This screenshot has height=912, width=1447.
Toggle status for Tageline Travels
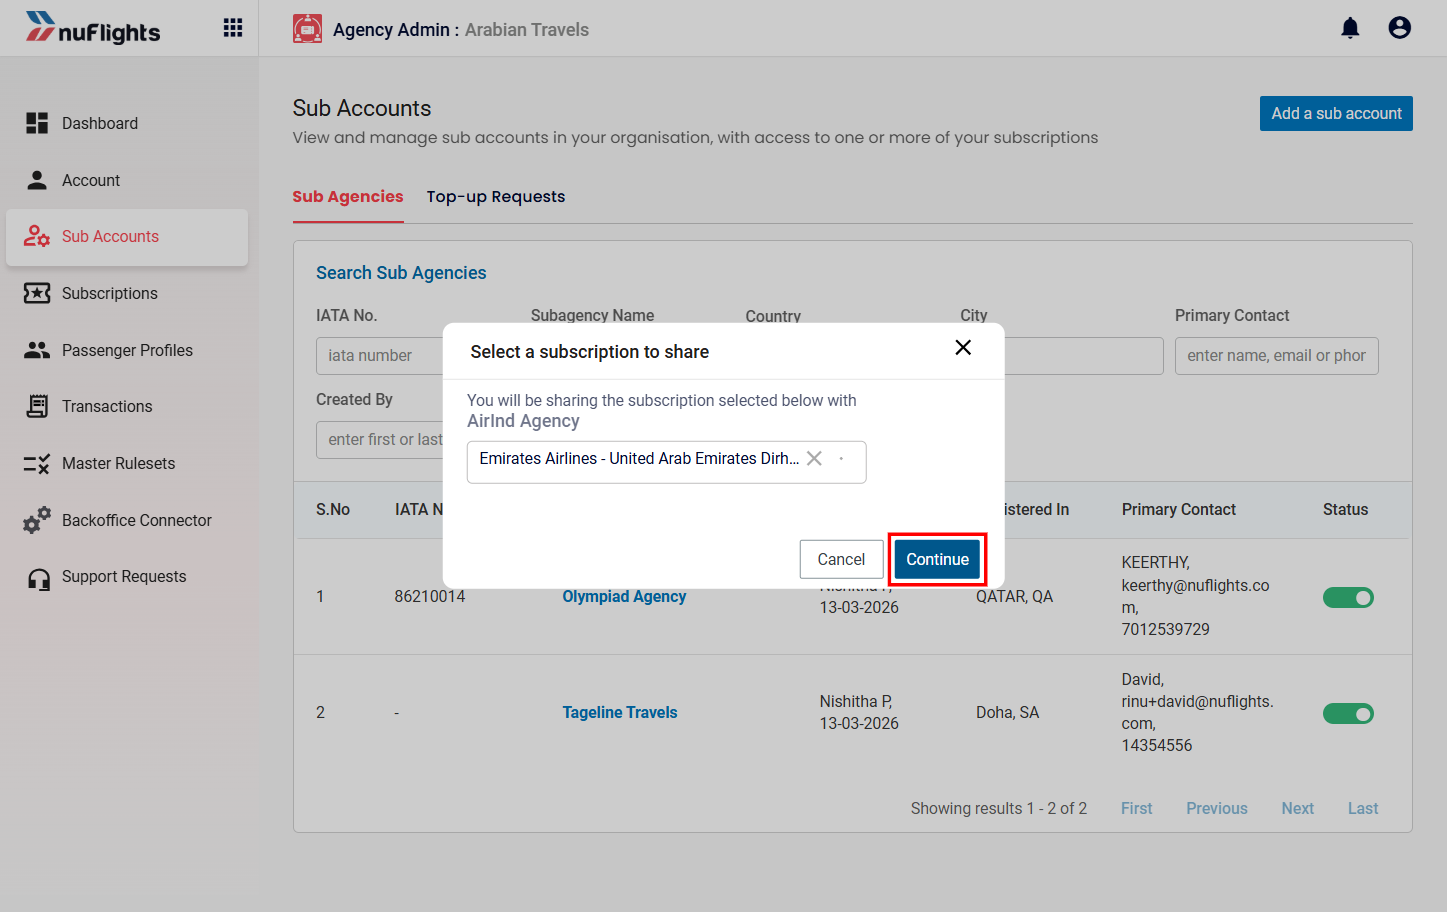click(x=1348, y=713)
